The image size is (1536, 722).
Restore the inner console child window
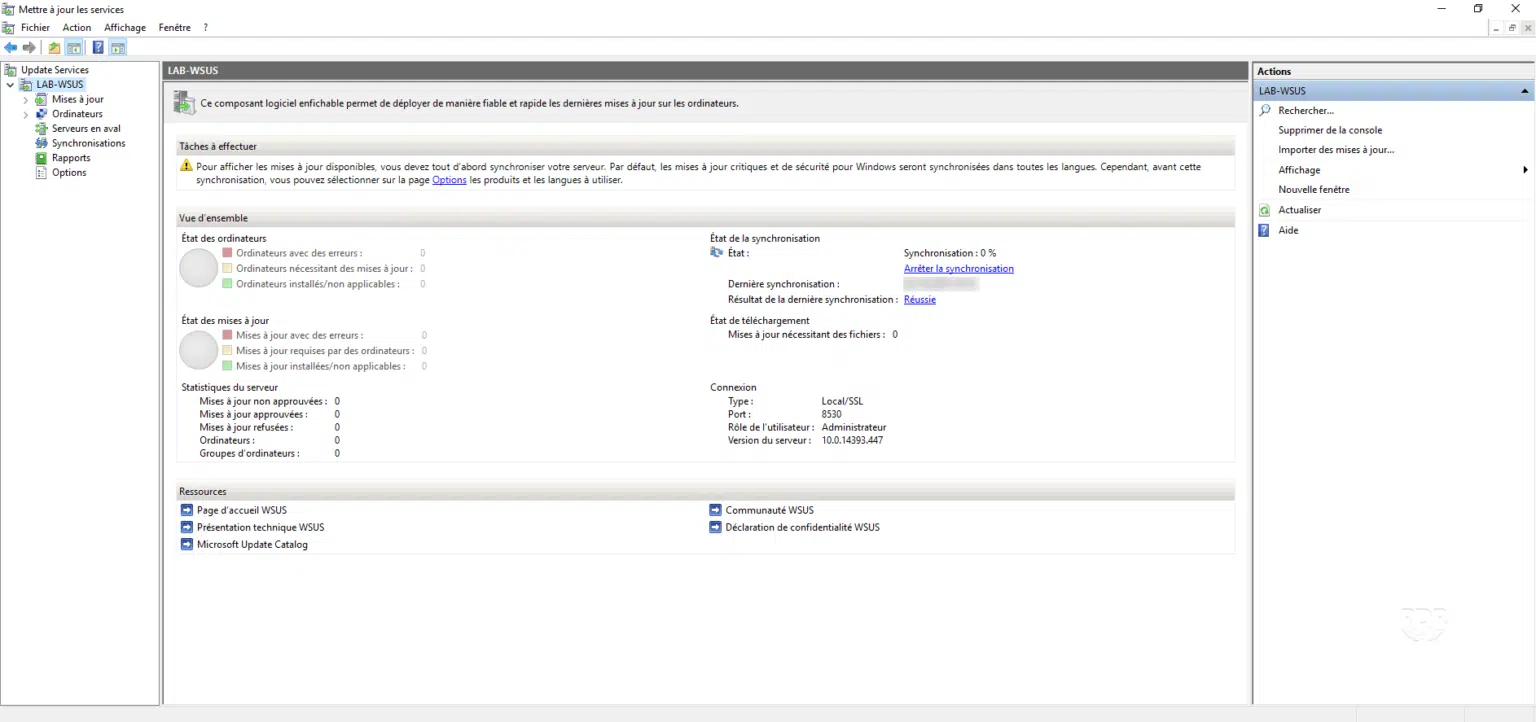click(1512, 28)
